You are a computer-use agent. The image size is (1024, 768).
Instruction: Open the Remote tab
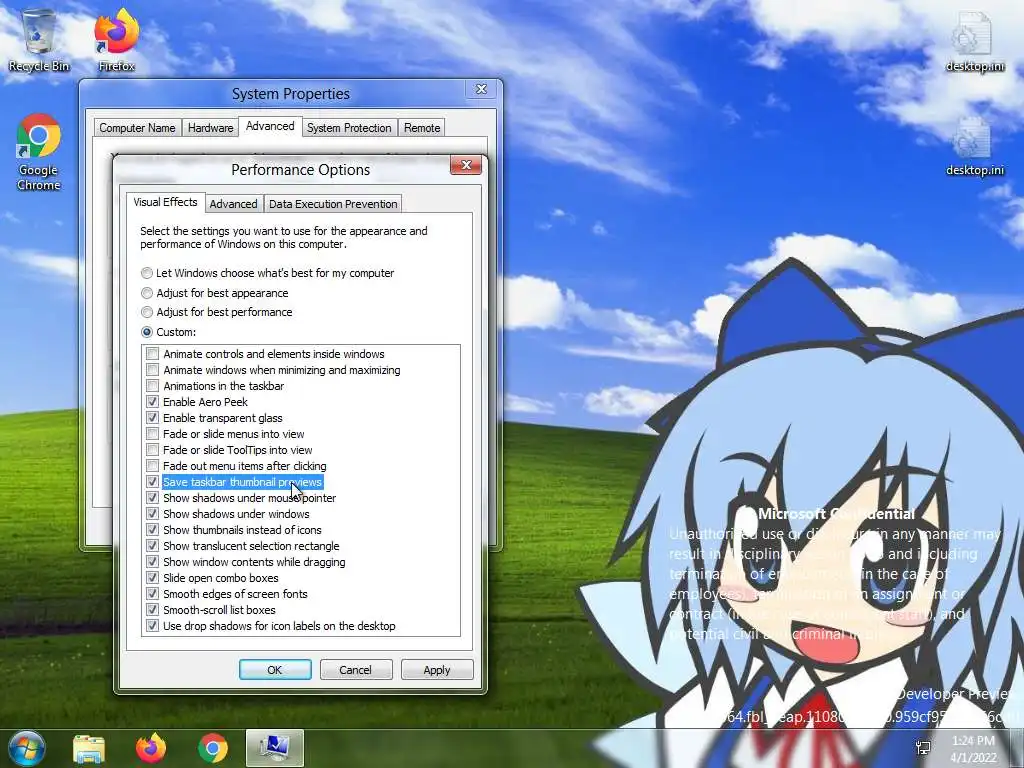coord(422,128)
